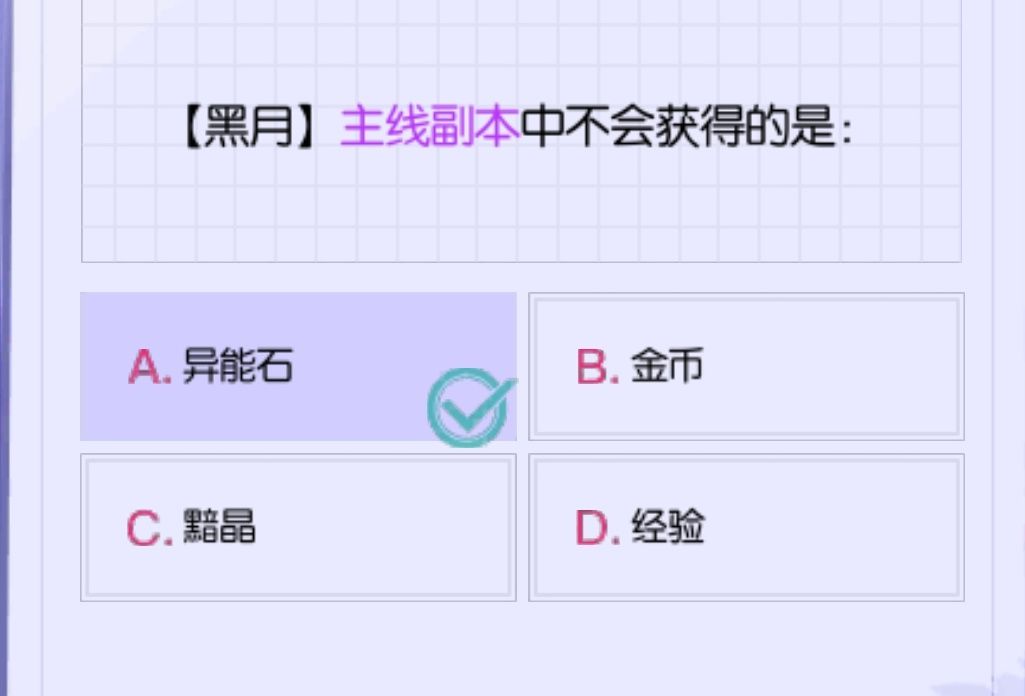Click the pink letter D. label
The width and height of the screenshot is (1025, 696).
[x=598, y=528]
